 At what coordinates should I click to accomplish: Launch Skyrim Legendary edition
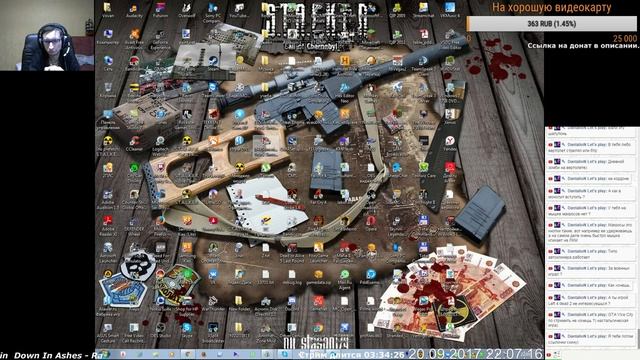(x=397, y=226)
